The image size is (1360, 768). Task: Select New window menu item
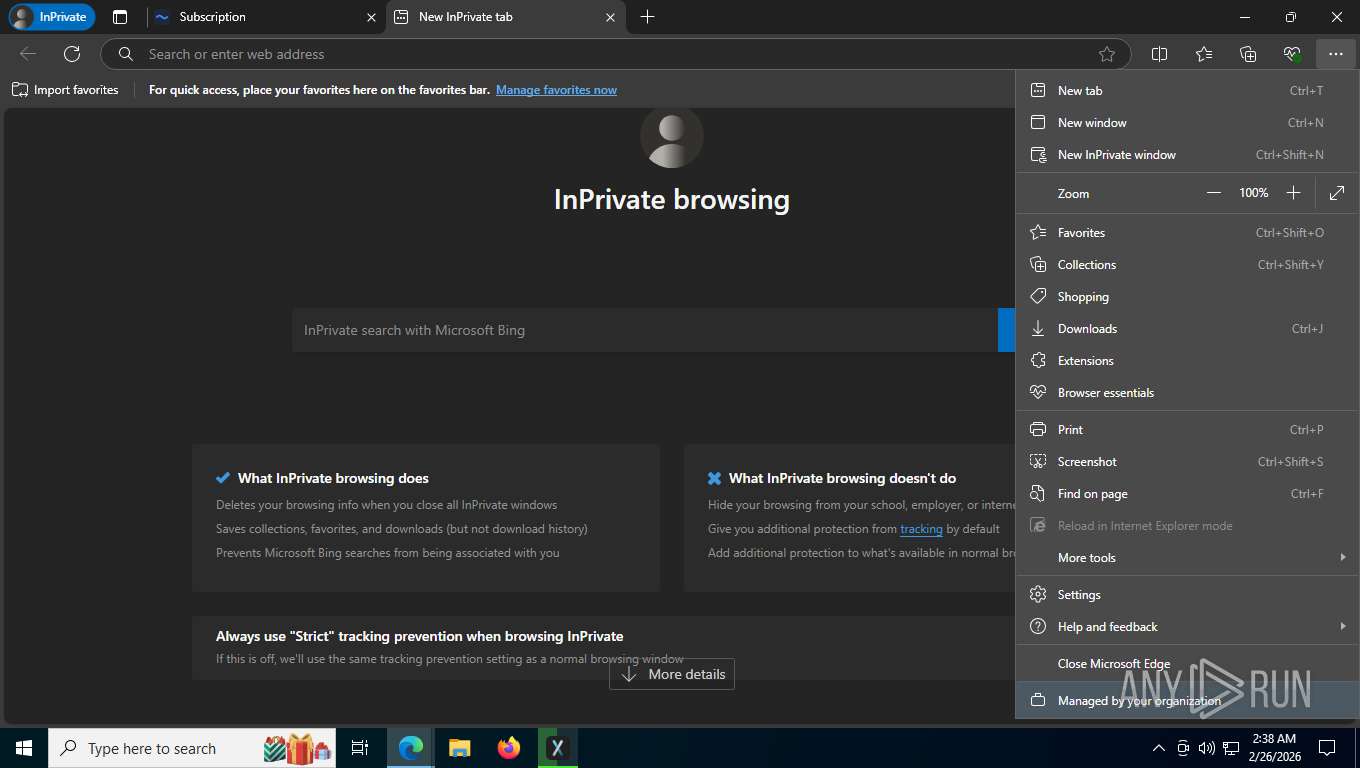point(1187,123)
